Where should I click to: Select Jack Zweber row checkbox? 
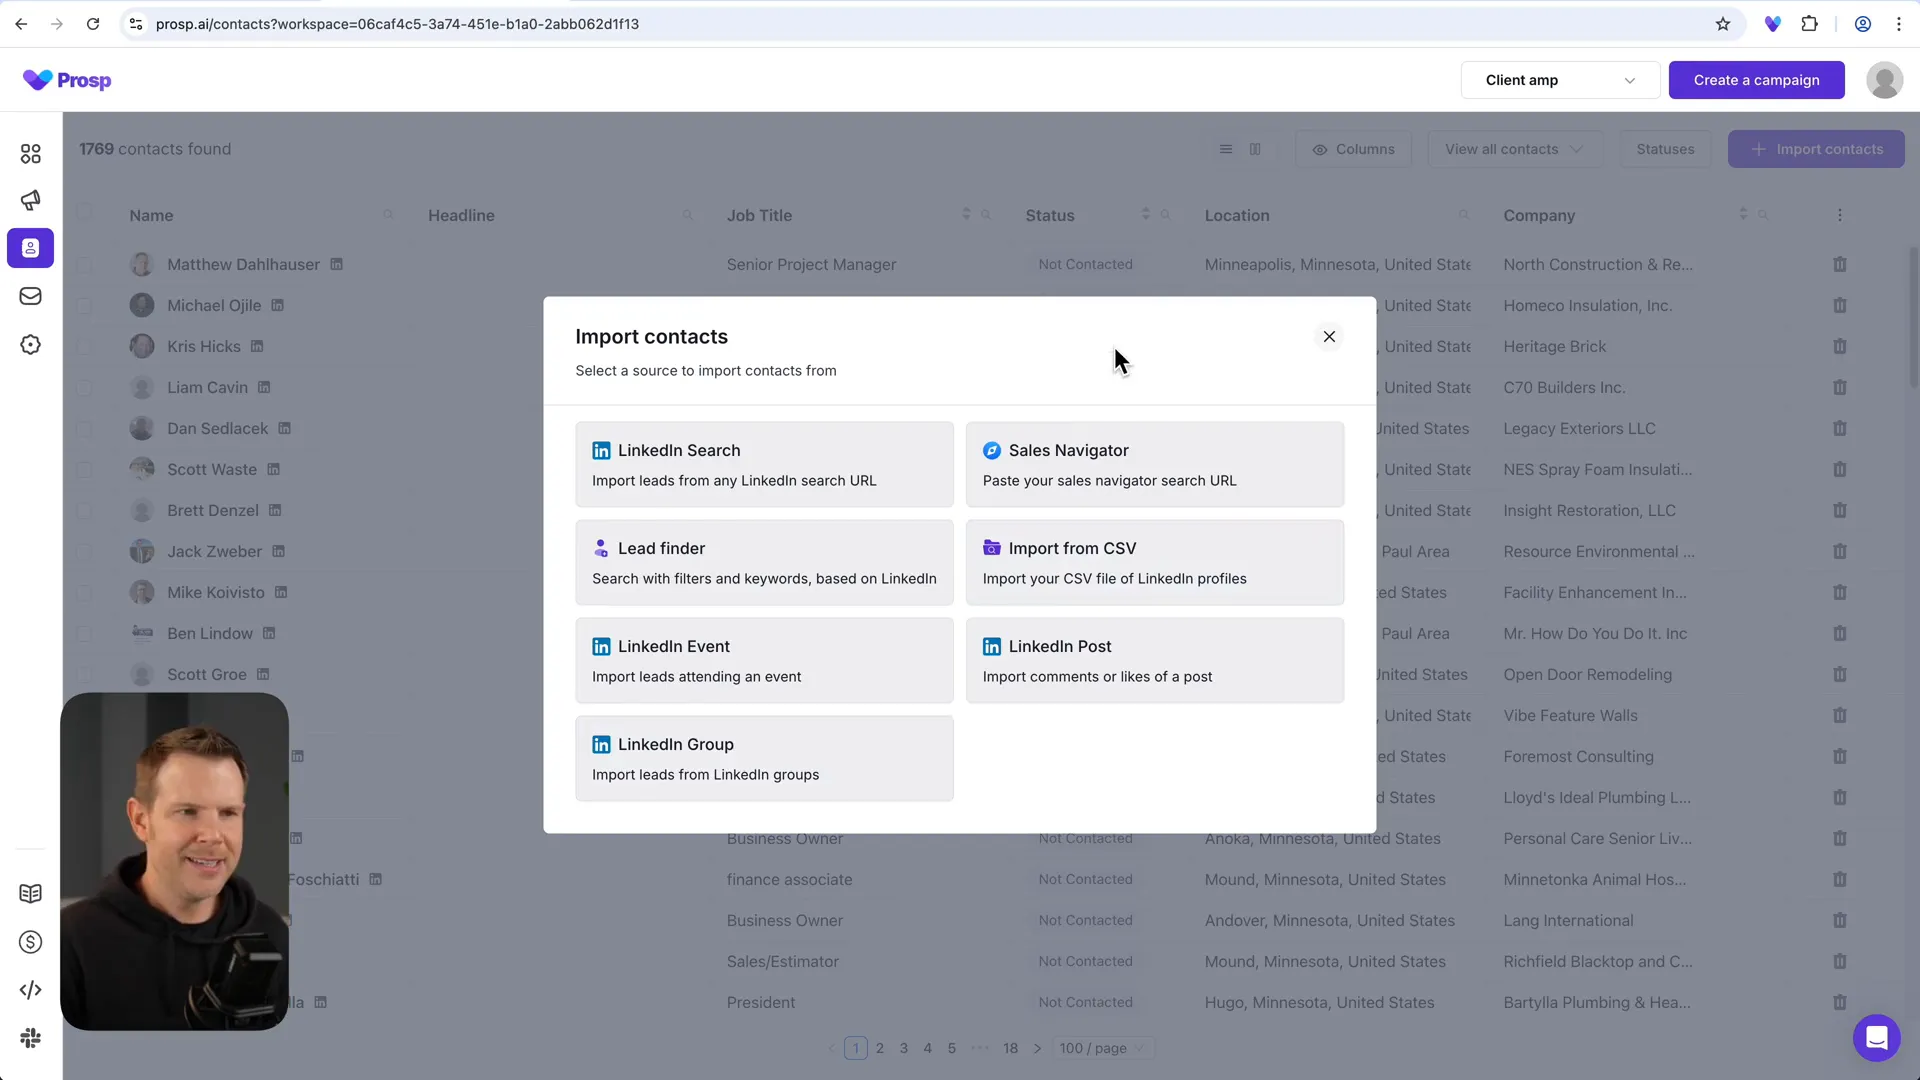tap(84, 551)
